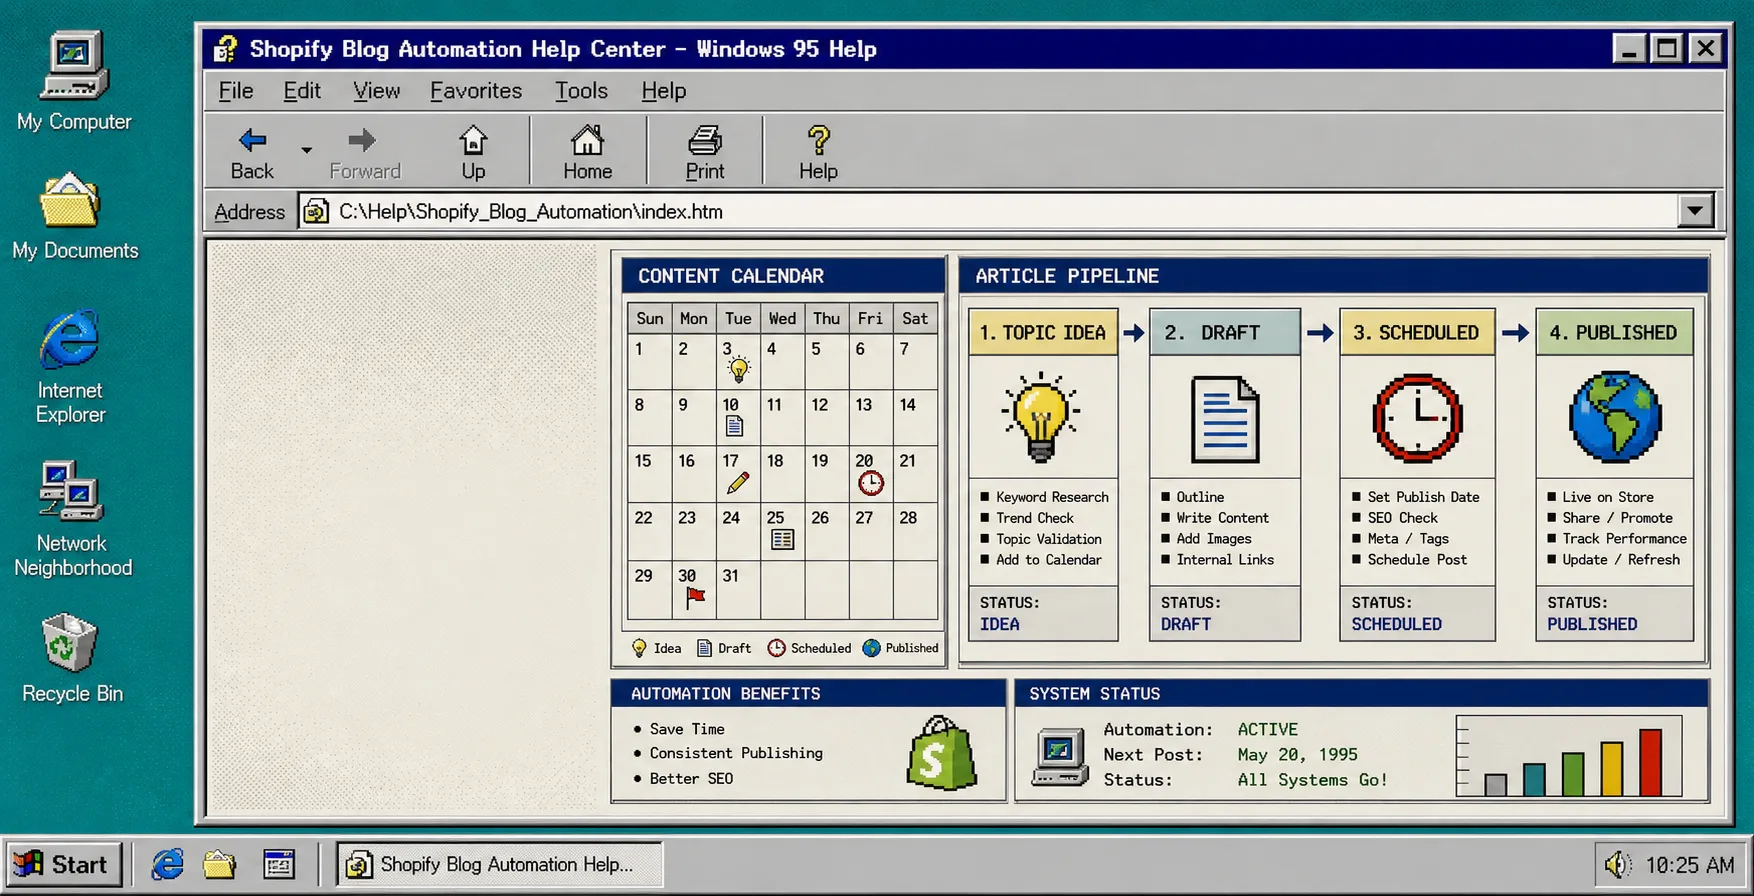Click the large Published globe icon
Screen dimensions: 1754x896
point(1615,417)
